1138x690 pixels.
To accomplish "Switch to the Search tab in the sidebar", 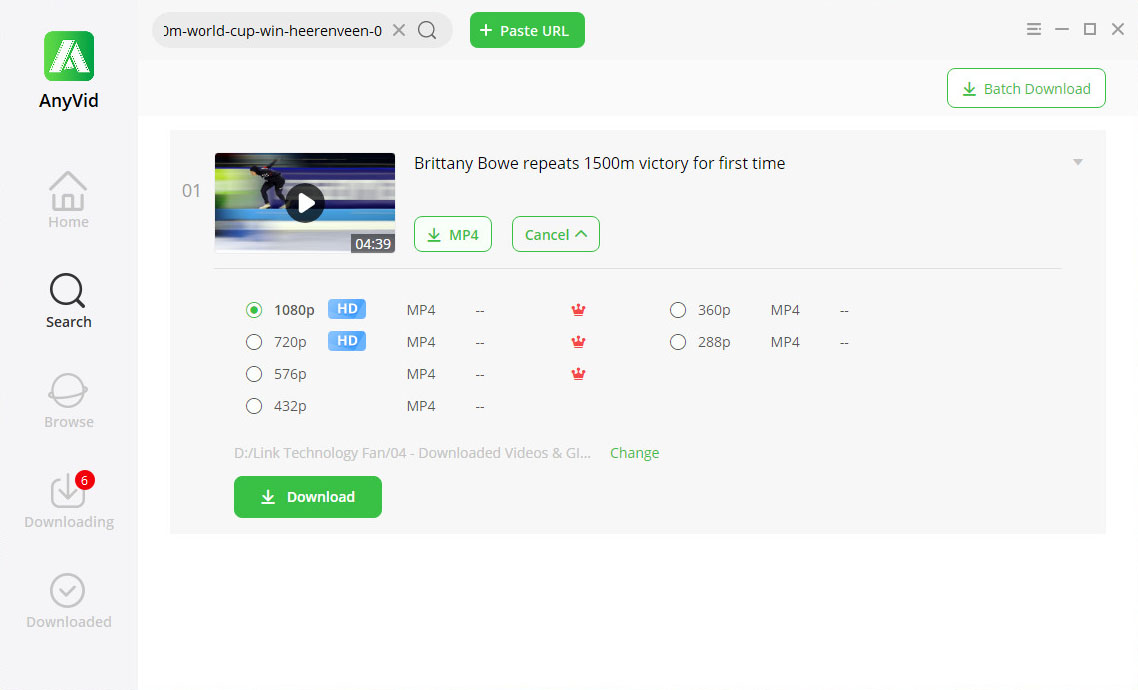I will (x=68, y=300).
